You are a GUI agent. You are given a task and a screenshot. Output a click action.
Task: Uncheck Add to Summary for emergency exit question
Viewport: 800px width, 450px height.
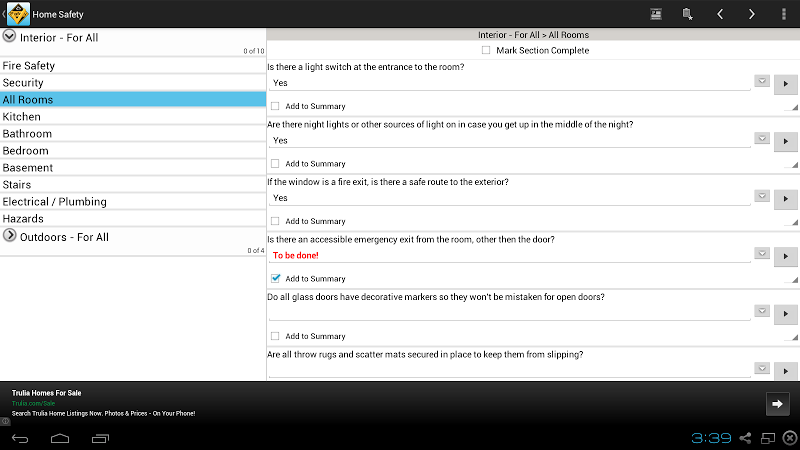pos(276,278)
